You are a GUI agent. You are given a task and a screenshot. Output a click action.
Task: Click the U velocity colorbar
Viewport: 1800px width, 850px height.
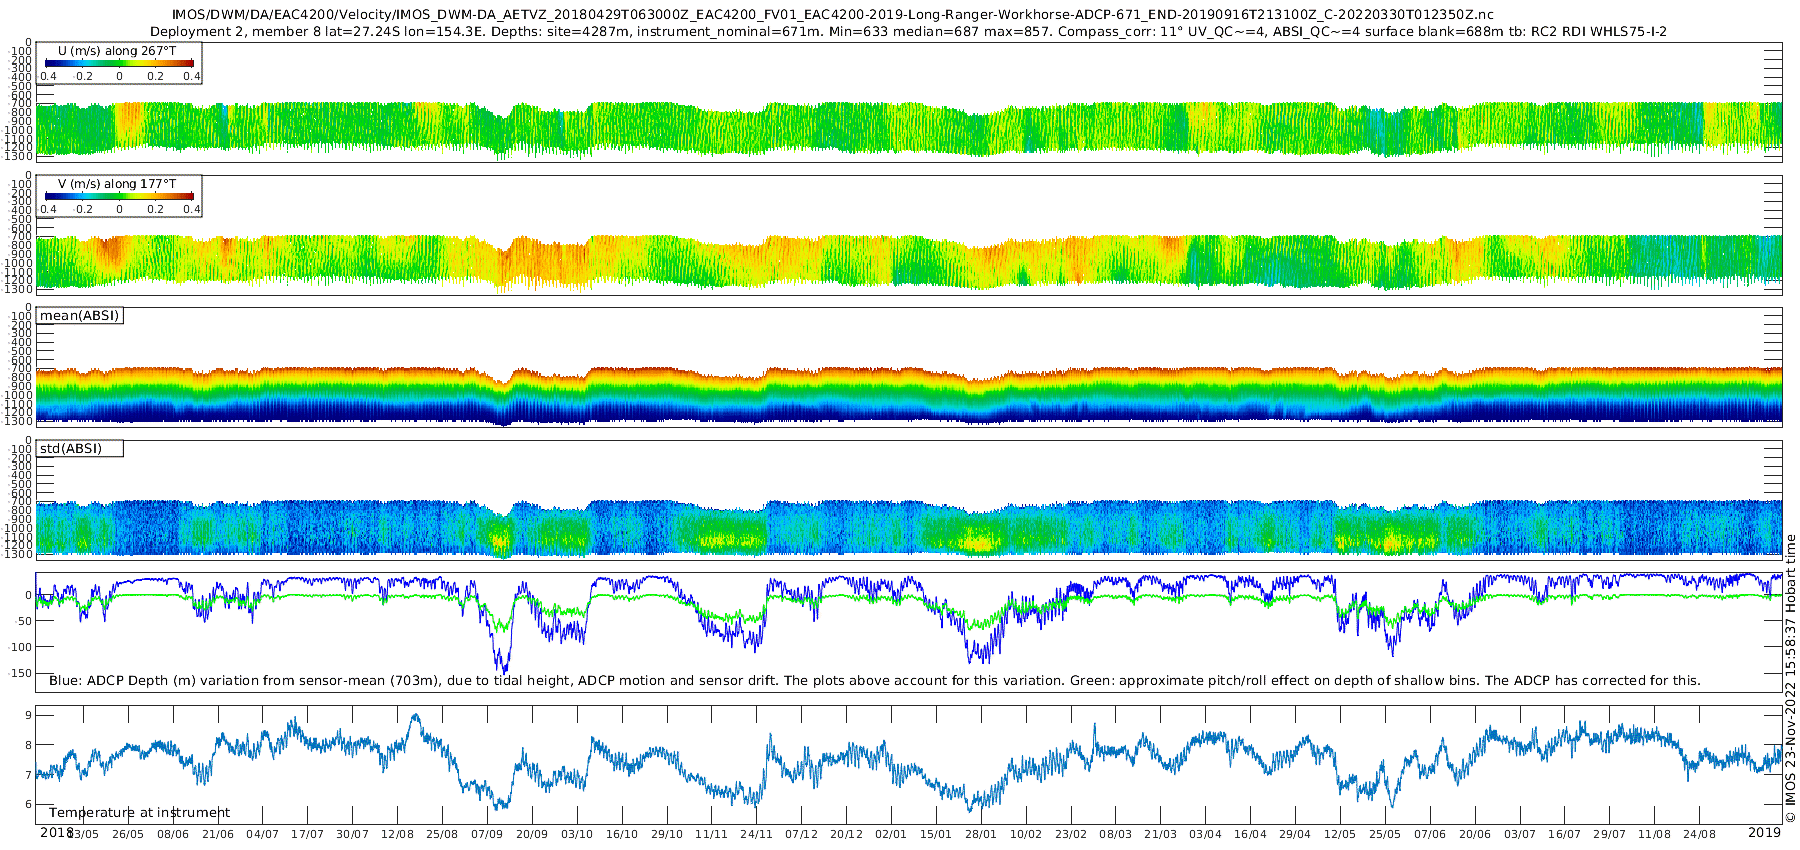click(x=119, y=64)
